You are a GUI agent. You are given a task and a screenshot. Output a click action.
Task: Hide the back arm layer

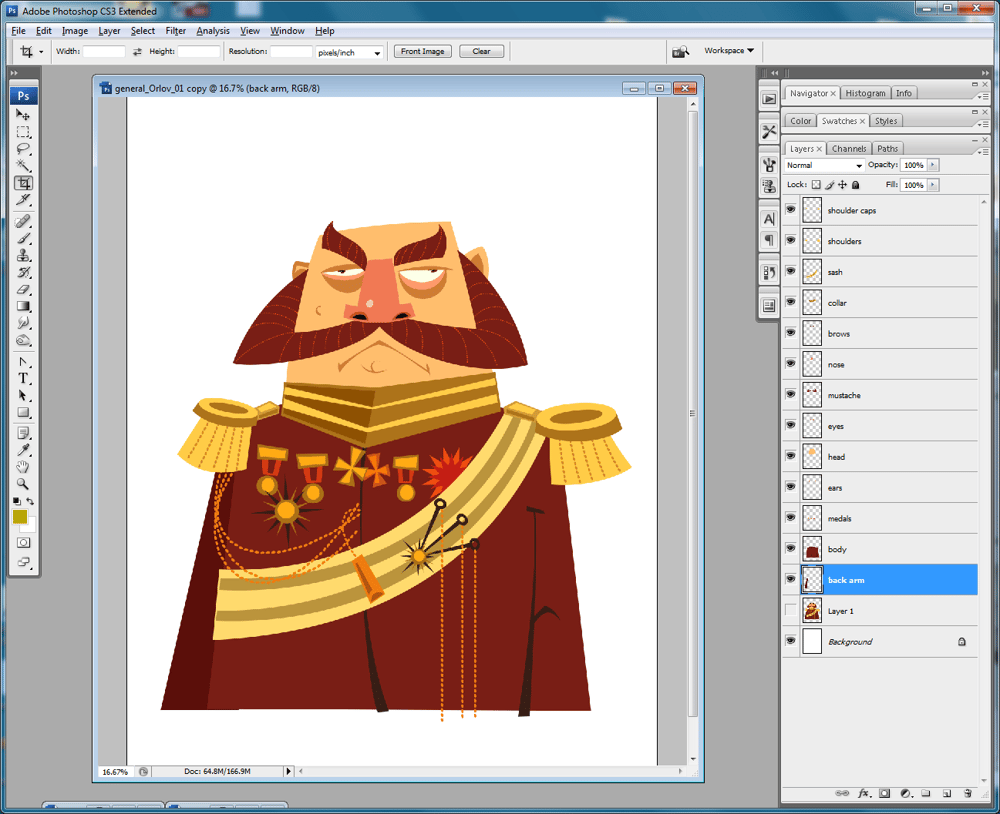791,579
